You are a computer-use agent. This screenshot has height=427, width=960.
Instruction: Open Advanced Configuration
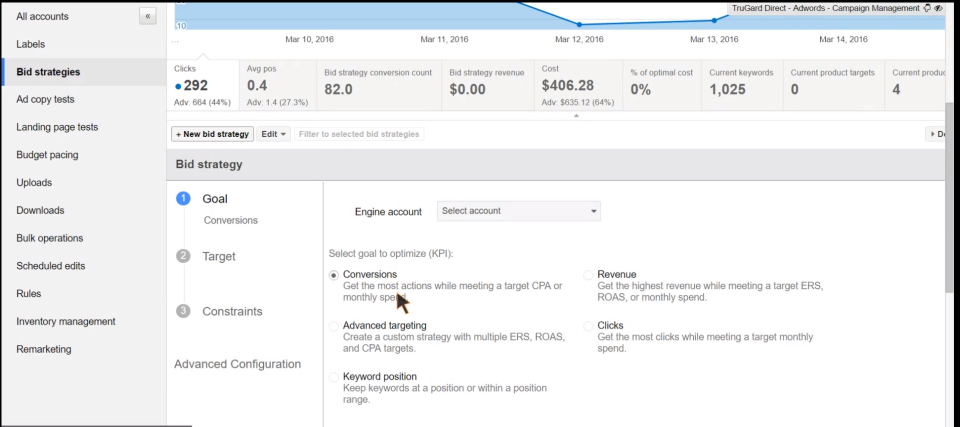(238, 364)
